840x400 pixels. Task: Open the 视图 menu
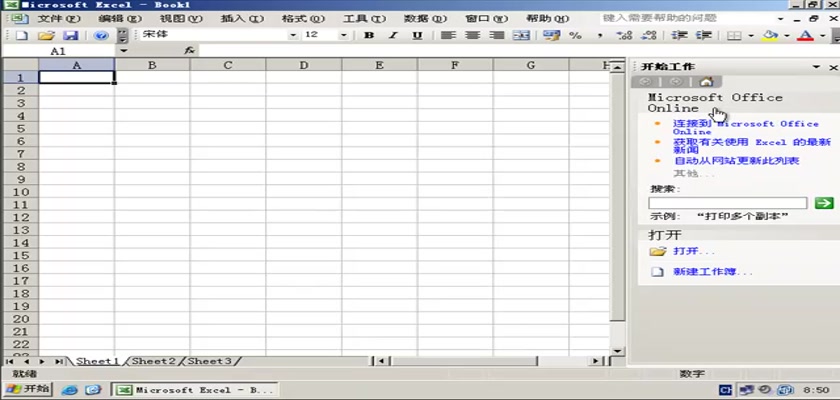(181, 19)
